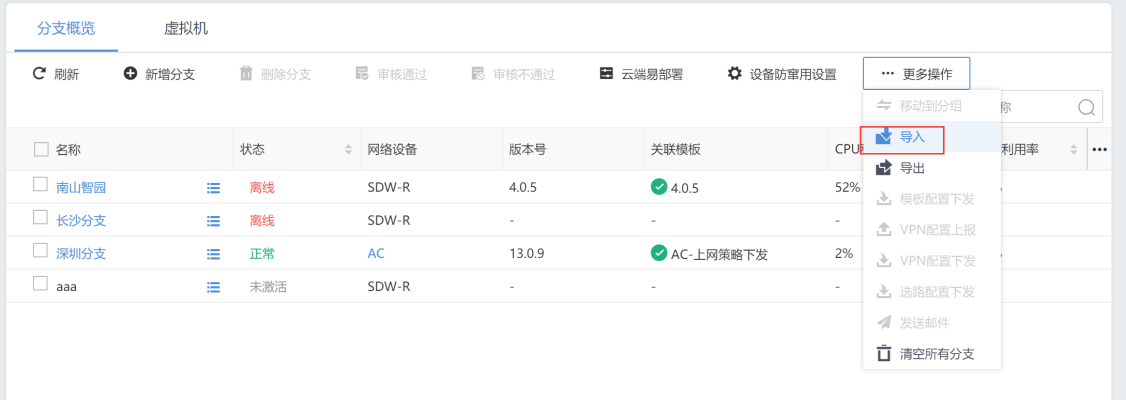
Task: Tick the checkbox for 深圳分支 row
Action: click(41, 252)
